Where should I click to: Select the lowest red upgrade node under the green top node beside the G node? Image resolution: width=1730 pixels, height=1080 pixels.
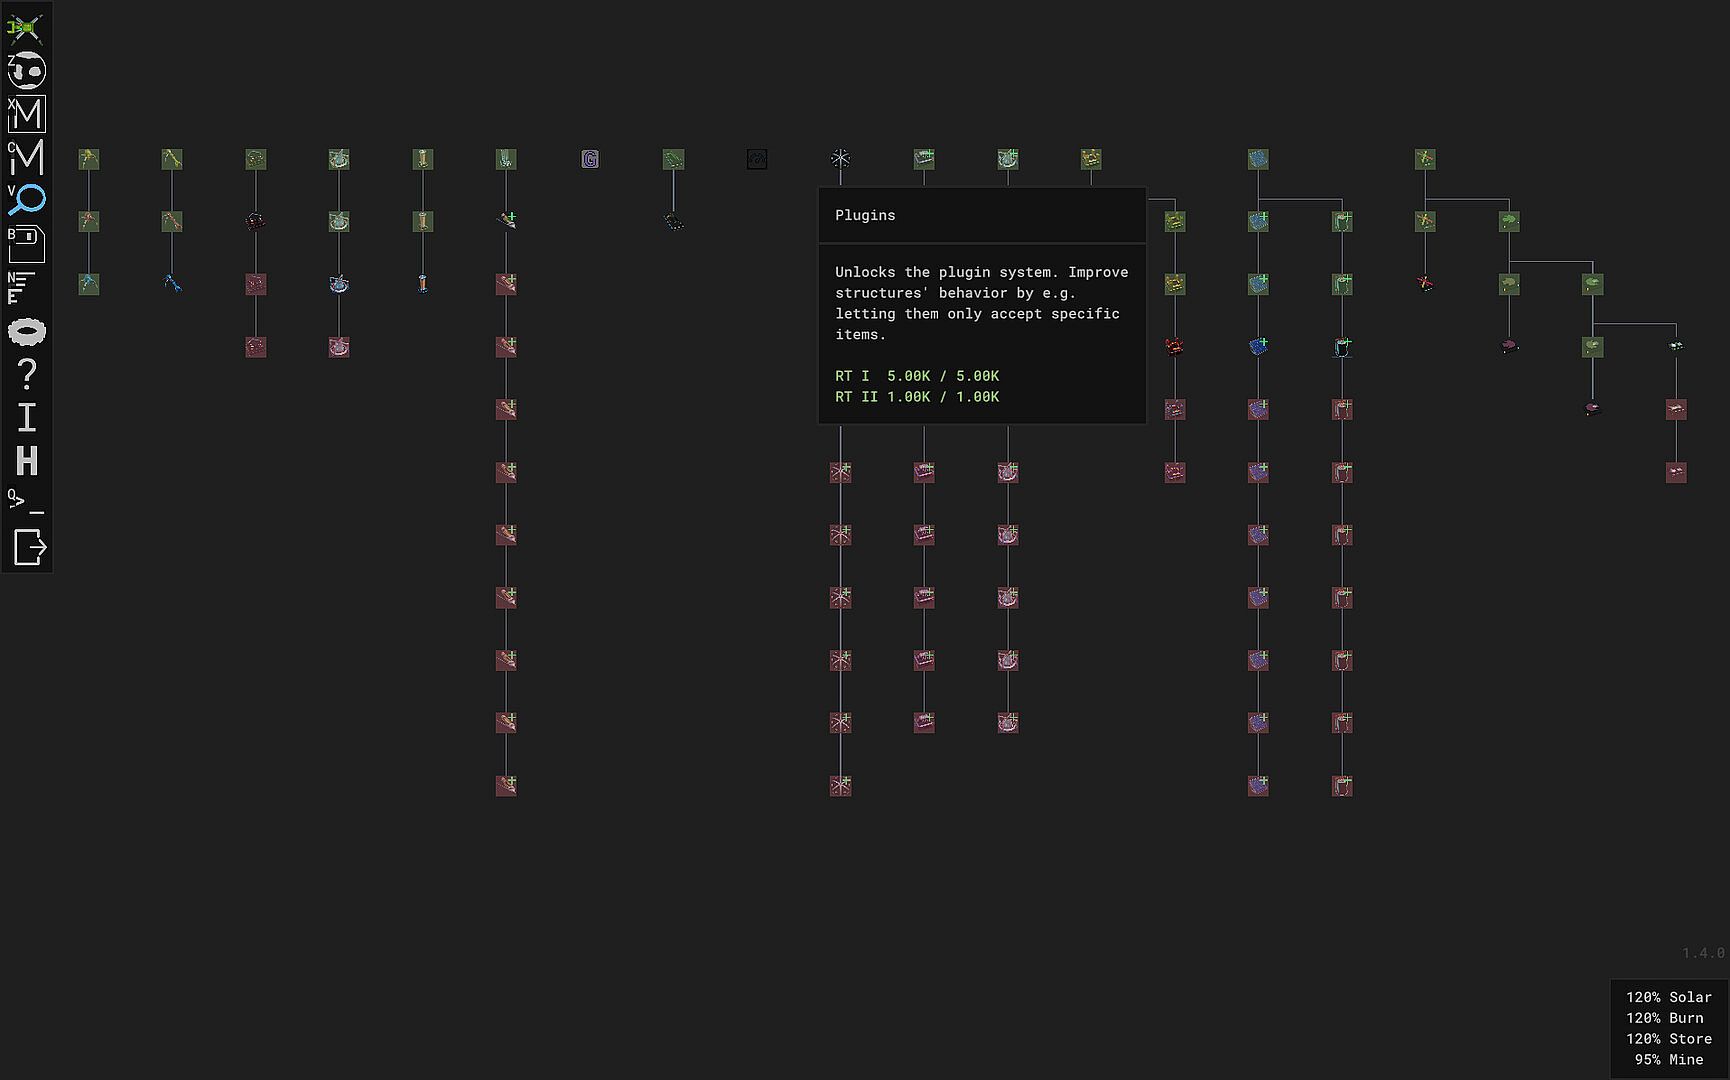coord(506,785)
